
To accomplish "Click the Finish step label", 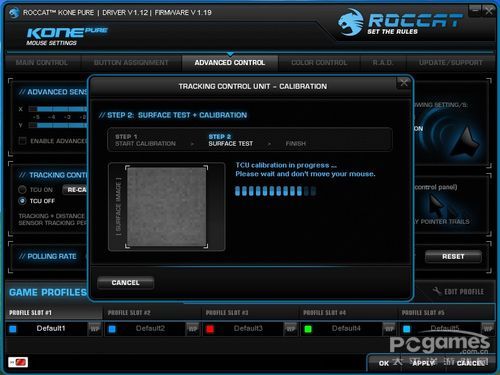I will tap(295, 144).
